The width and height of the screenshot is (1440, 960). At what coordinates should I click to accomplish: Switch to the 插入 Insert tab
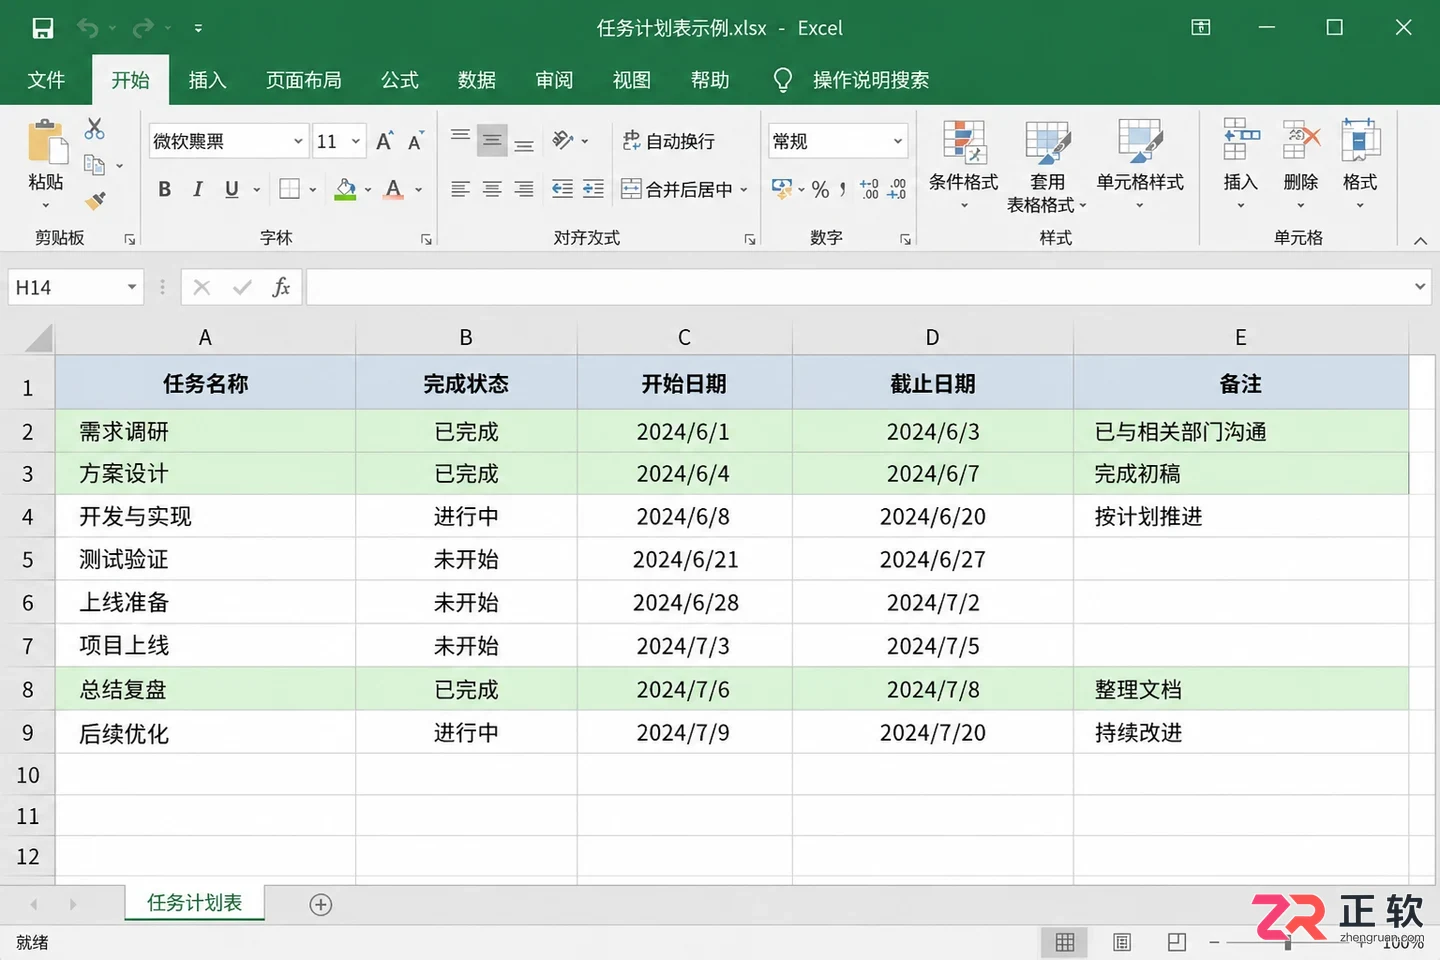[x=208, y=80]
